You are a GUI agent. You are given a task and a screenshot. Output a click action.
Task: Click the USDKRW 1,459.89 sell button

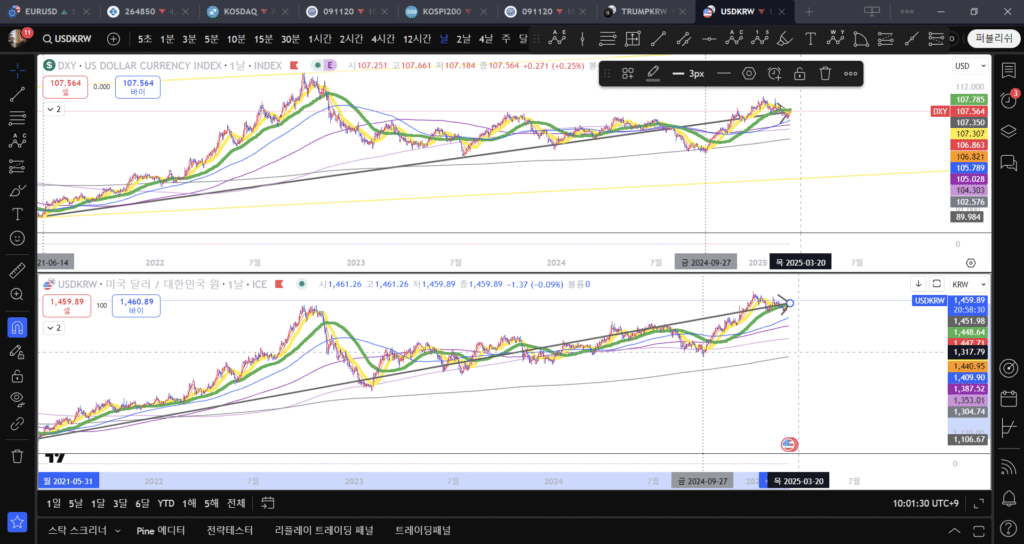67,306
